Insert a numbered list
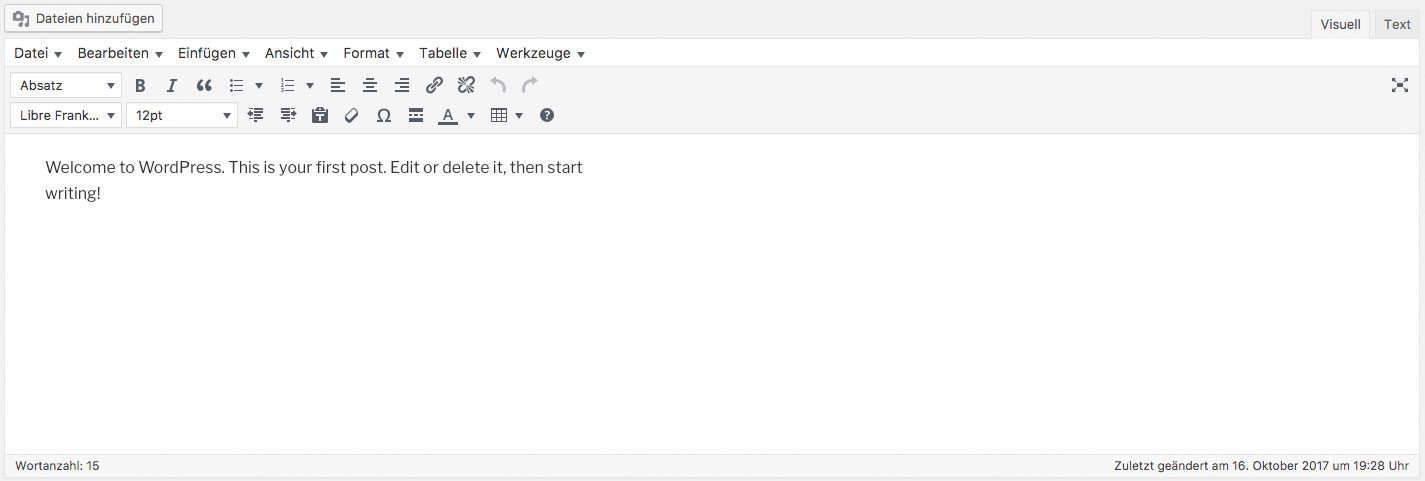 pos(288,85)
